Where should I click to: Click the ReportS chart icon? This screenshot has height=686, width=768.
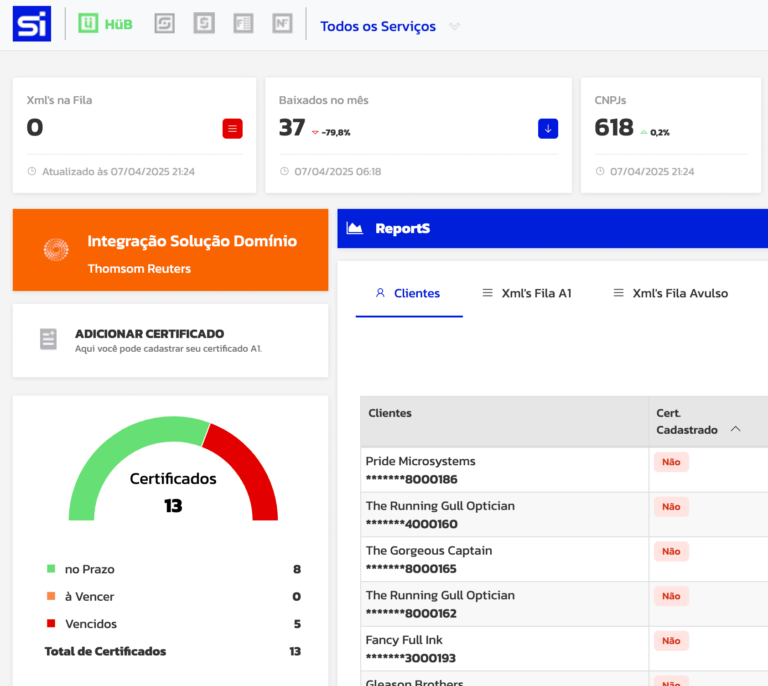(x=354, y=228)
